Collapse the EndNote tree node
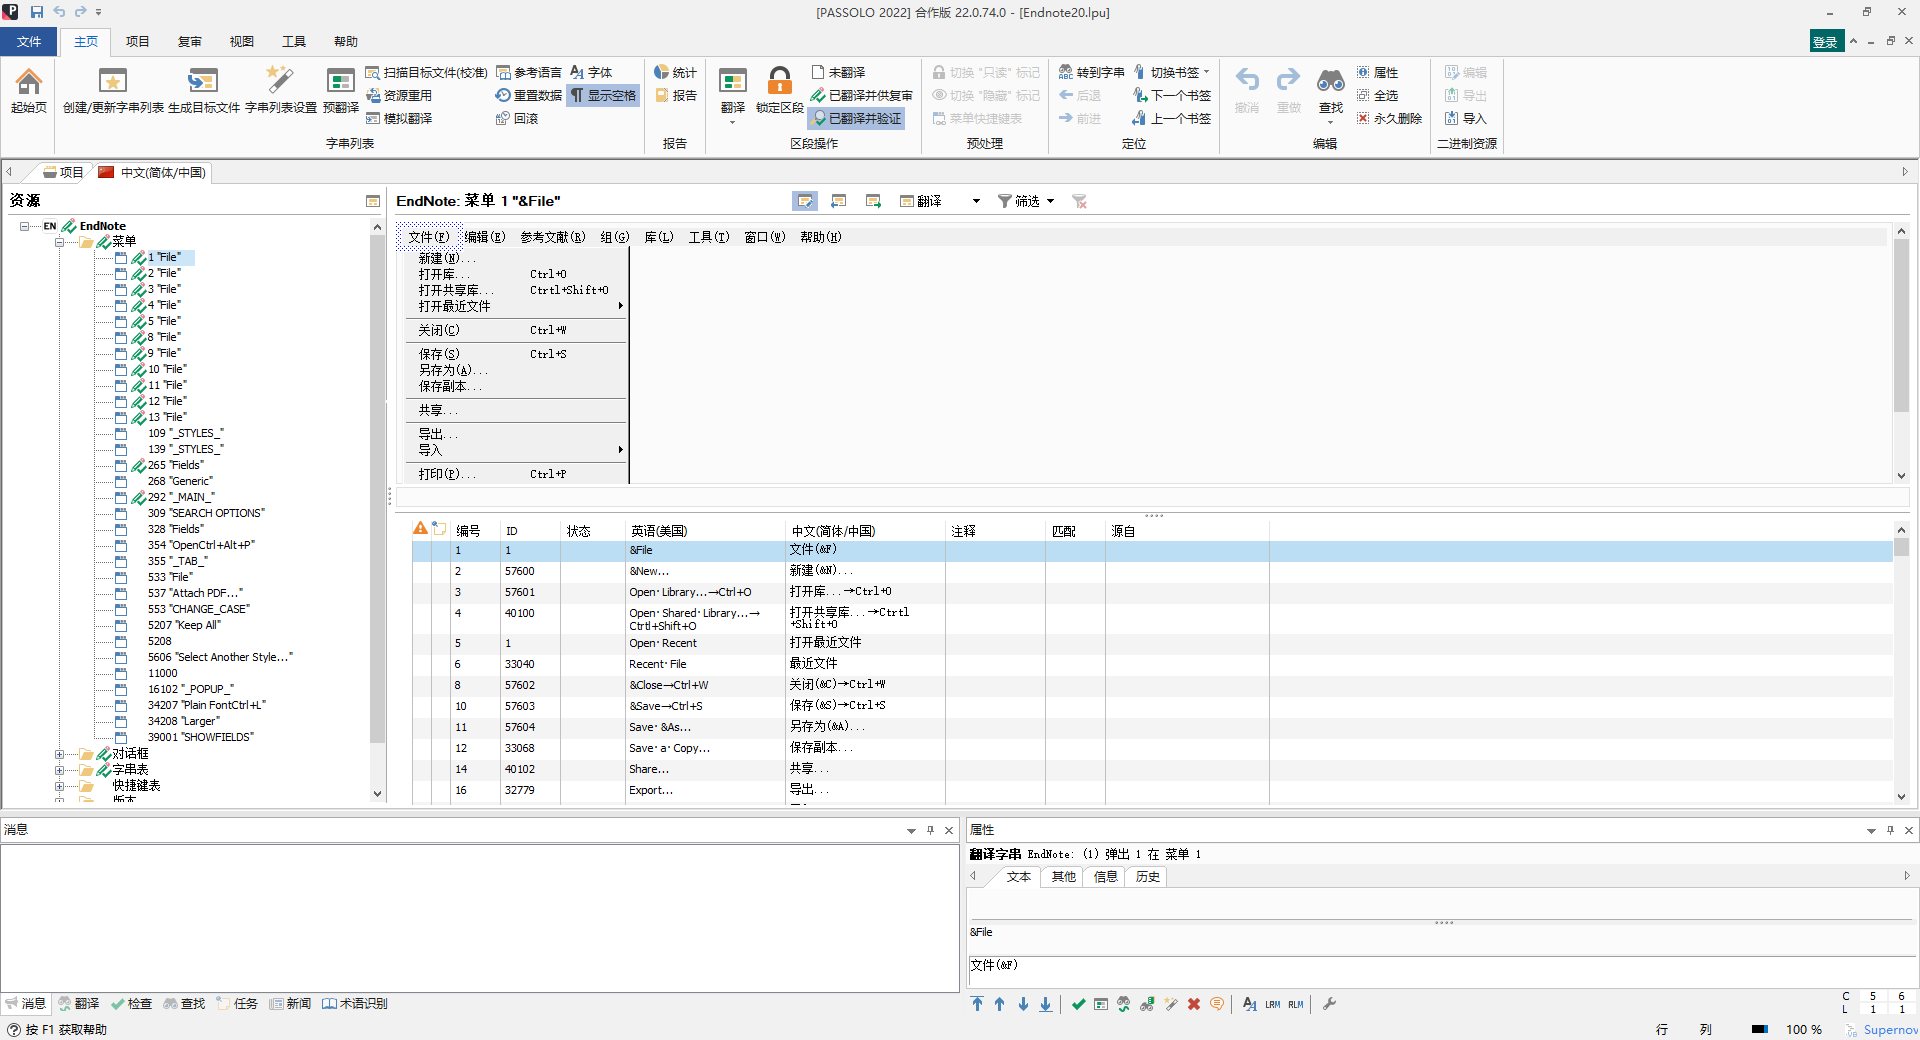 24,226
